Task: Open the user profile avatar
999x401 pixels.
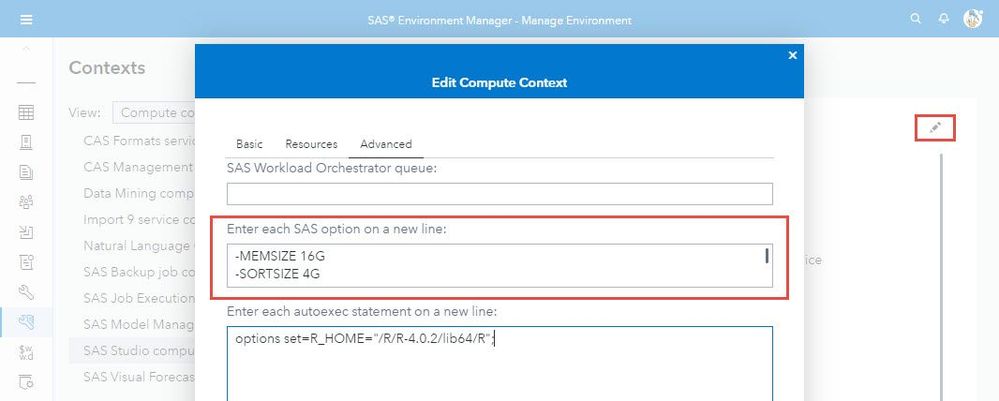Action: coord(972,19)
